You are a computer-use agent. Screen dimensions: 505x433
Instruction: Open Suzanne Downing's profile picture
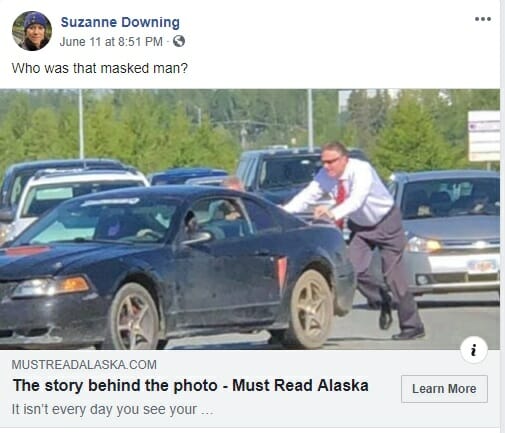coord(32,31)
